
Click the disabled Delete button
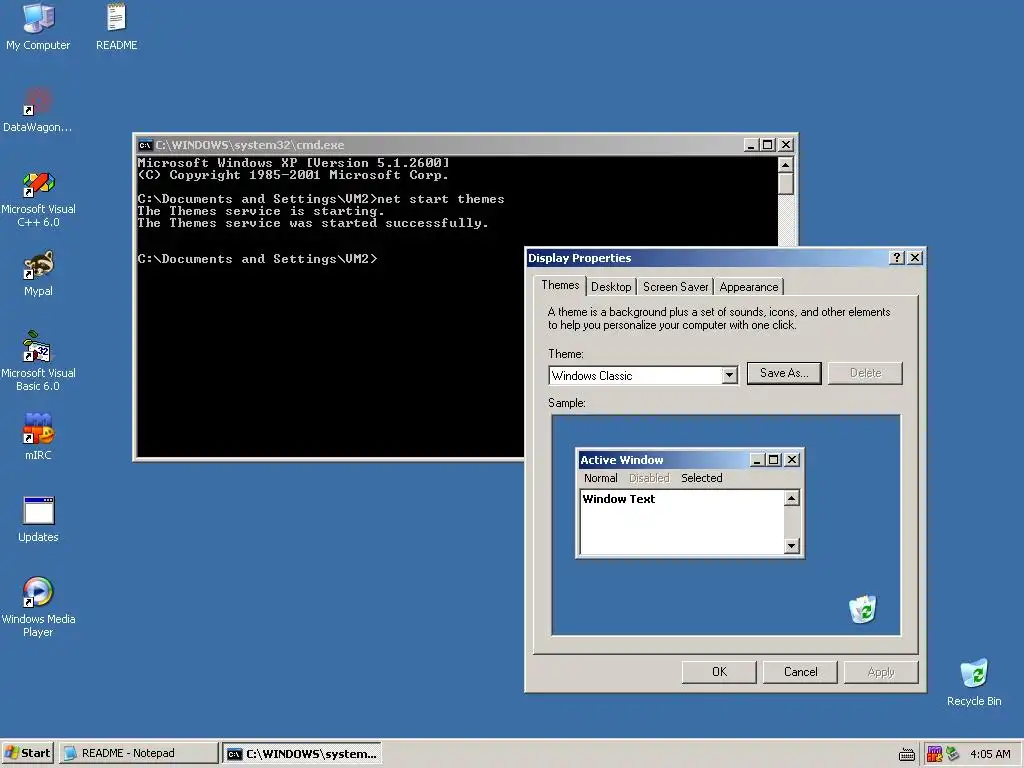[x=865, y=373]
